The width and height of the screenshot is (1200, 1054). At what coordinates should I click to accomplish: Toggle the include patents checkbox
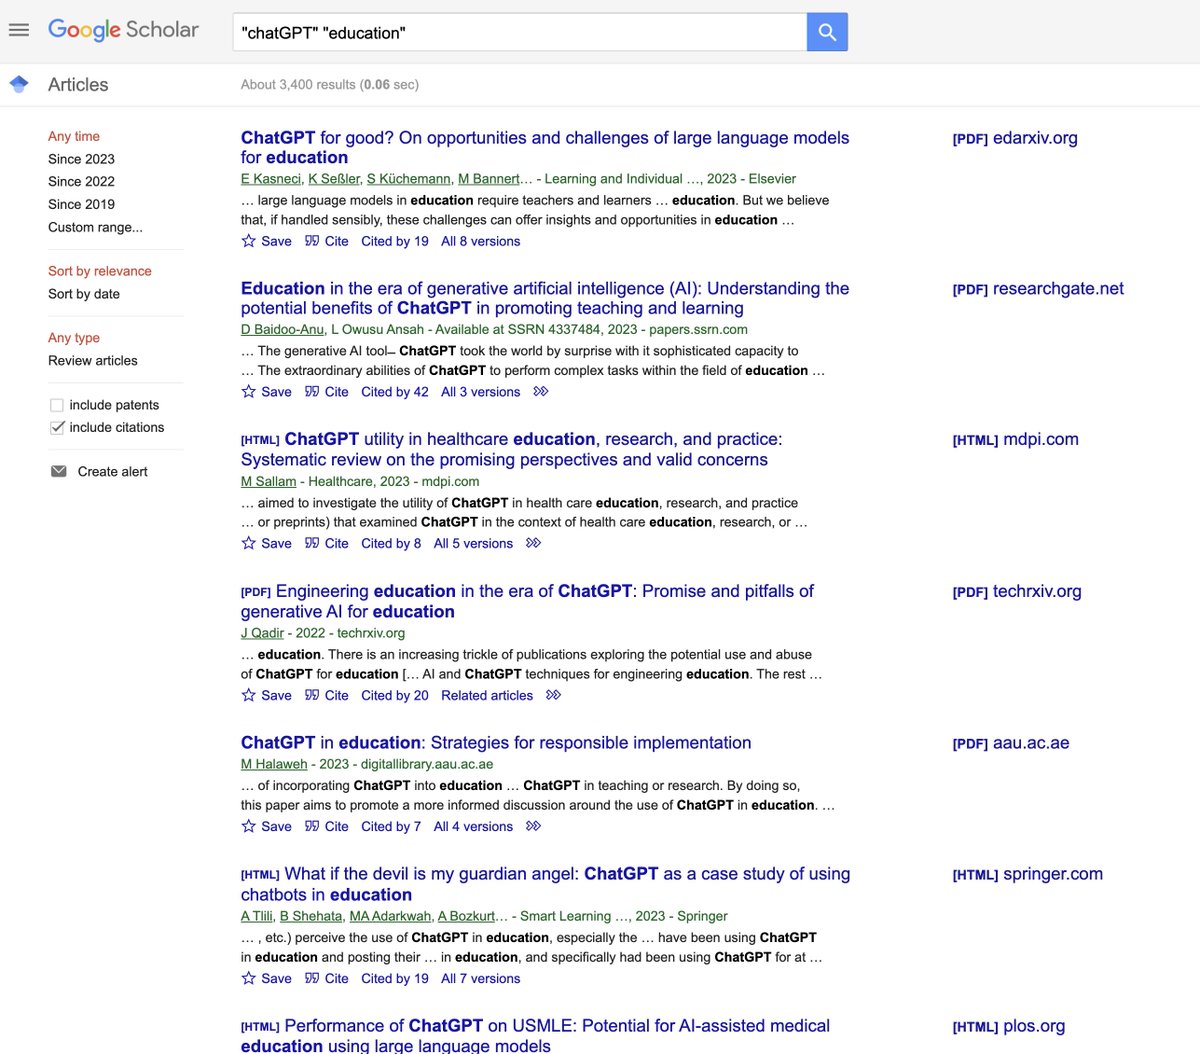point(57,405)
